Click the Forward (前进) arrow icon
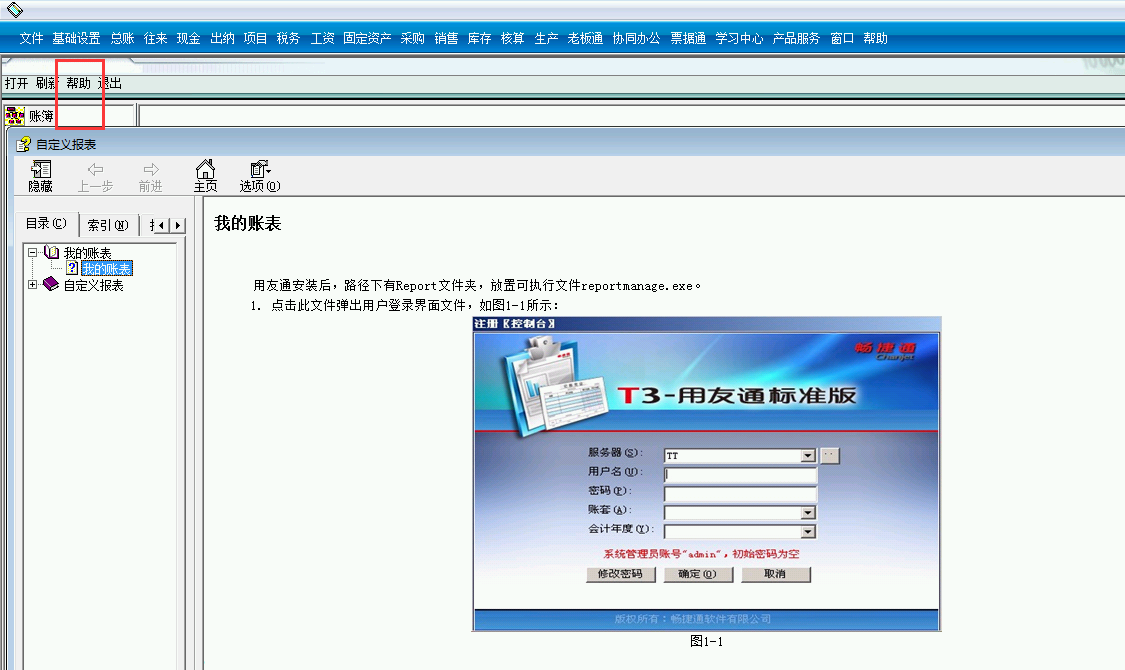 tap(151, 169)
